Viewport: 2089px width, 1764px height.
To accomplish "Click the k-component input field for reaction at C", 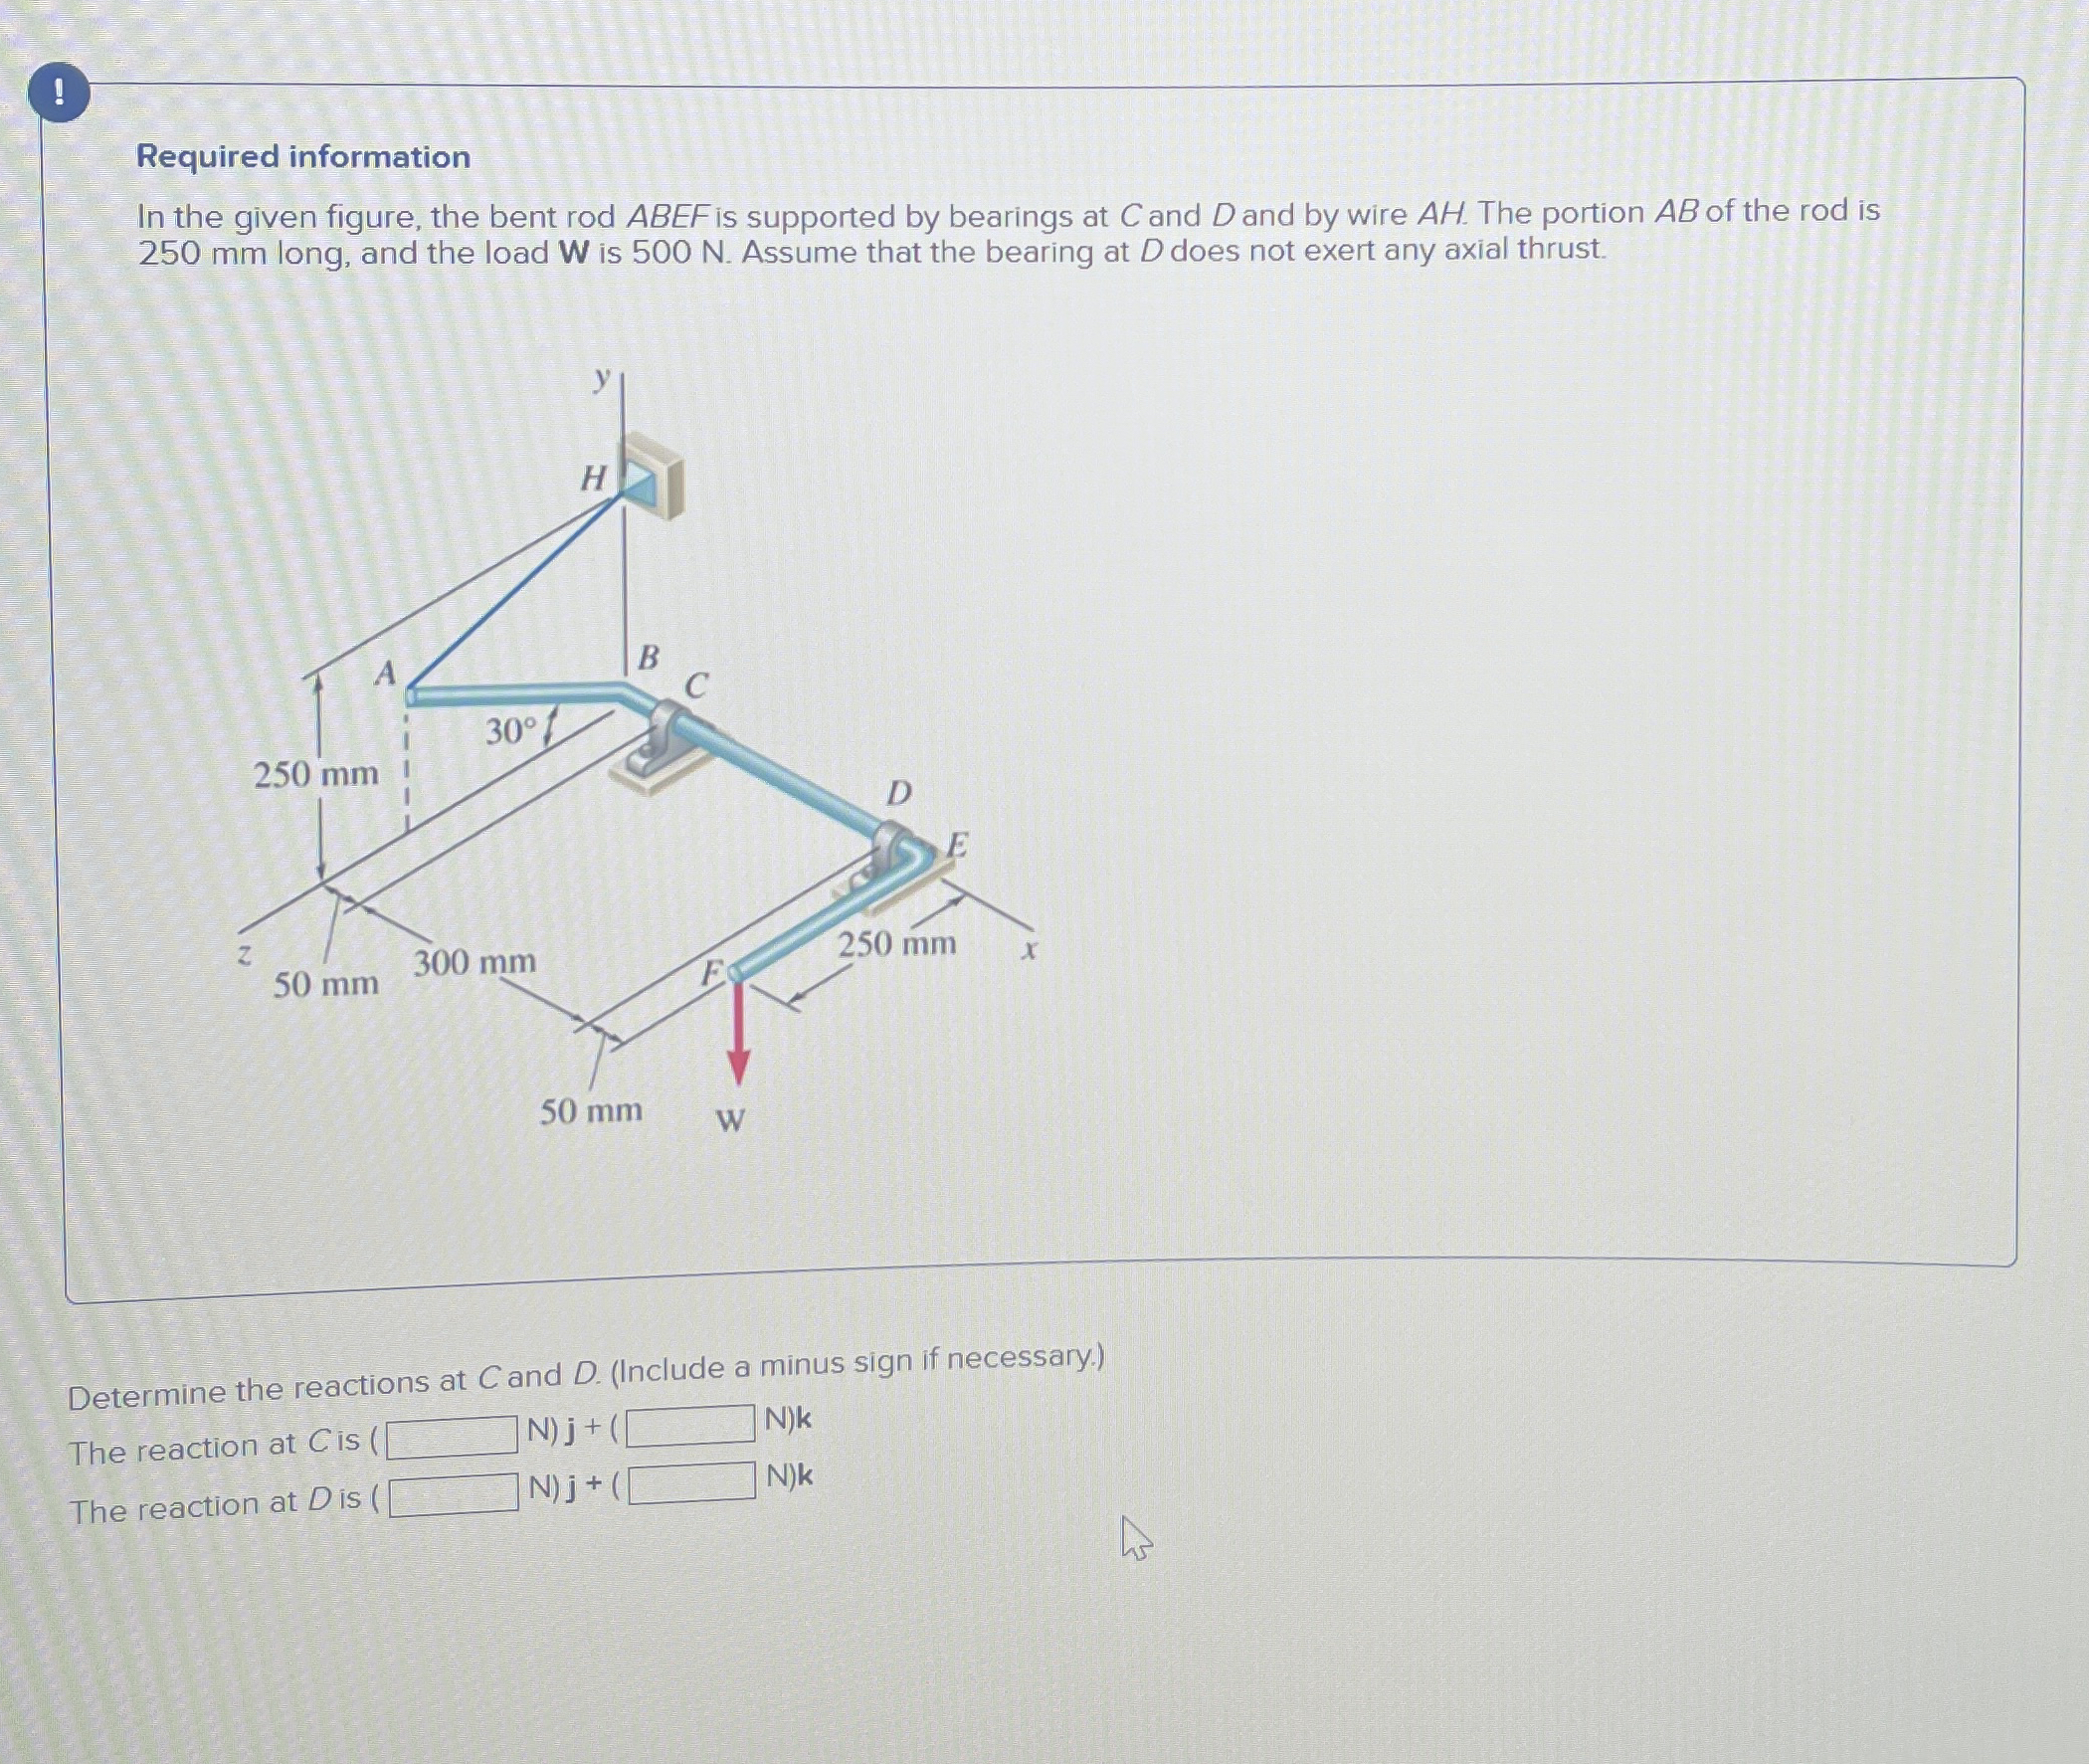I will point(690,1425).
